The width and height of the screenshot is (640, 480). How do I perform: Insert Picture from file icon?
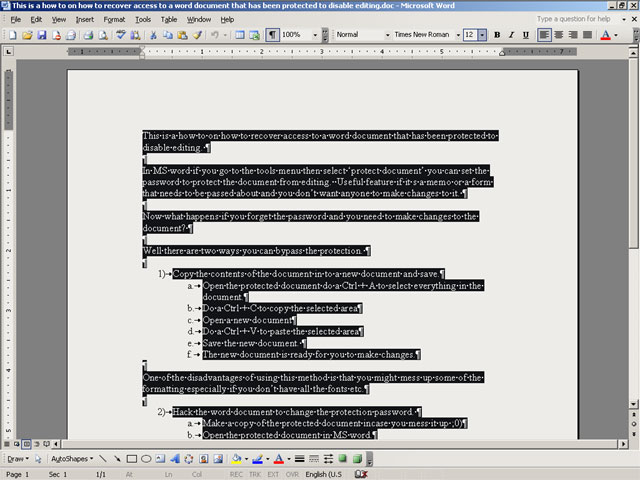click(218, 459)
